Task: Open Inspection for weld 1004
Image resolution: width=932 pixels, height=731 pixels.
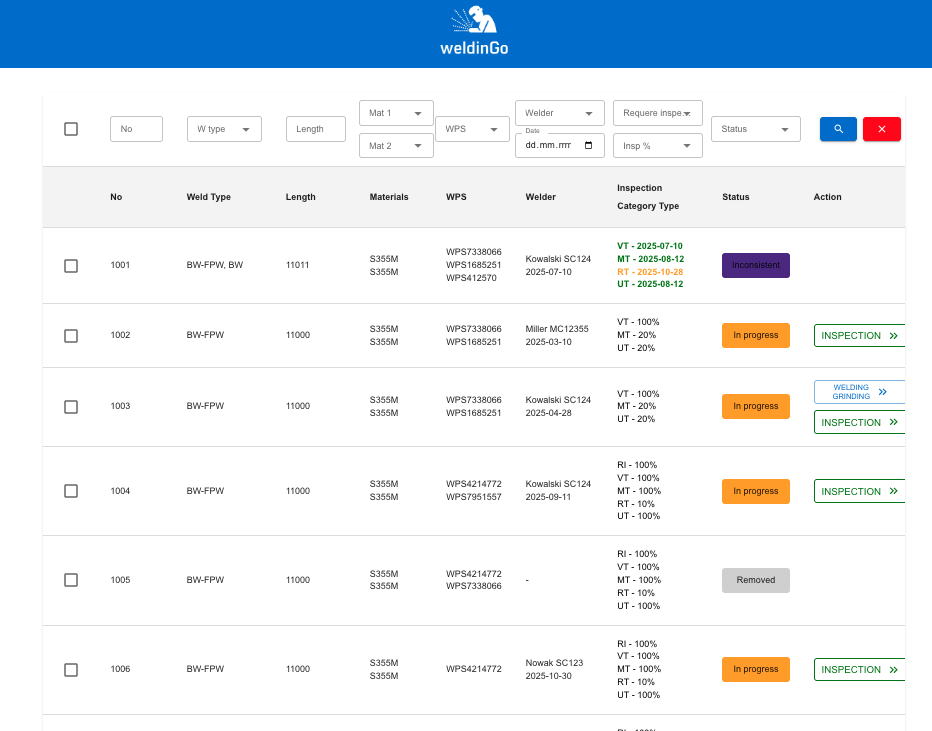Action: click(x=859, y=491)
